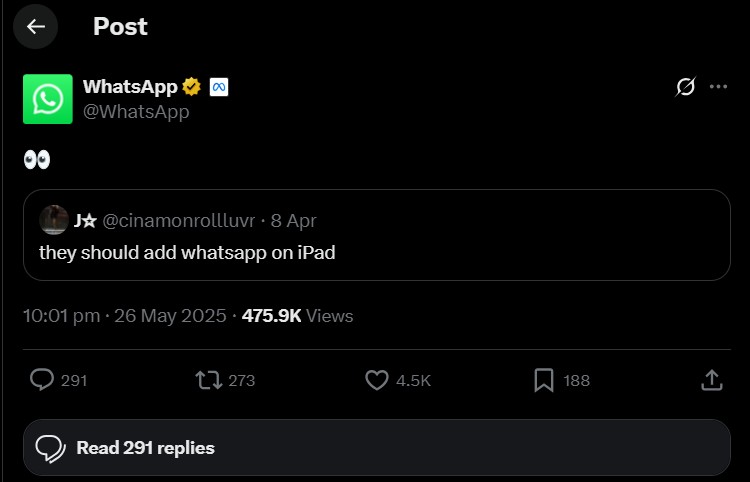Open the @cinamonrollluvr profile handle
The image size is (750, 482).
pos(178,221)
